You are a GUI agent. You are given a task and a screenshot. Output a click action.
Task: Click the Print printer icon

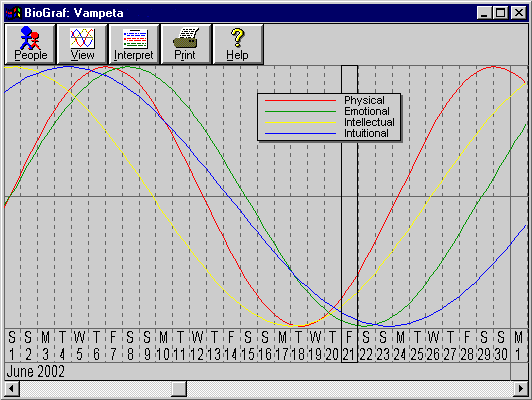(186, 38)
